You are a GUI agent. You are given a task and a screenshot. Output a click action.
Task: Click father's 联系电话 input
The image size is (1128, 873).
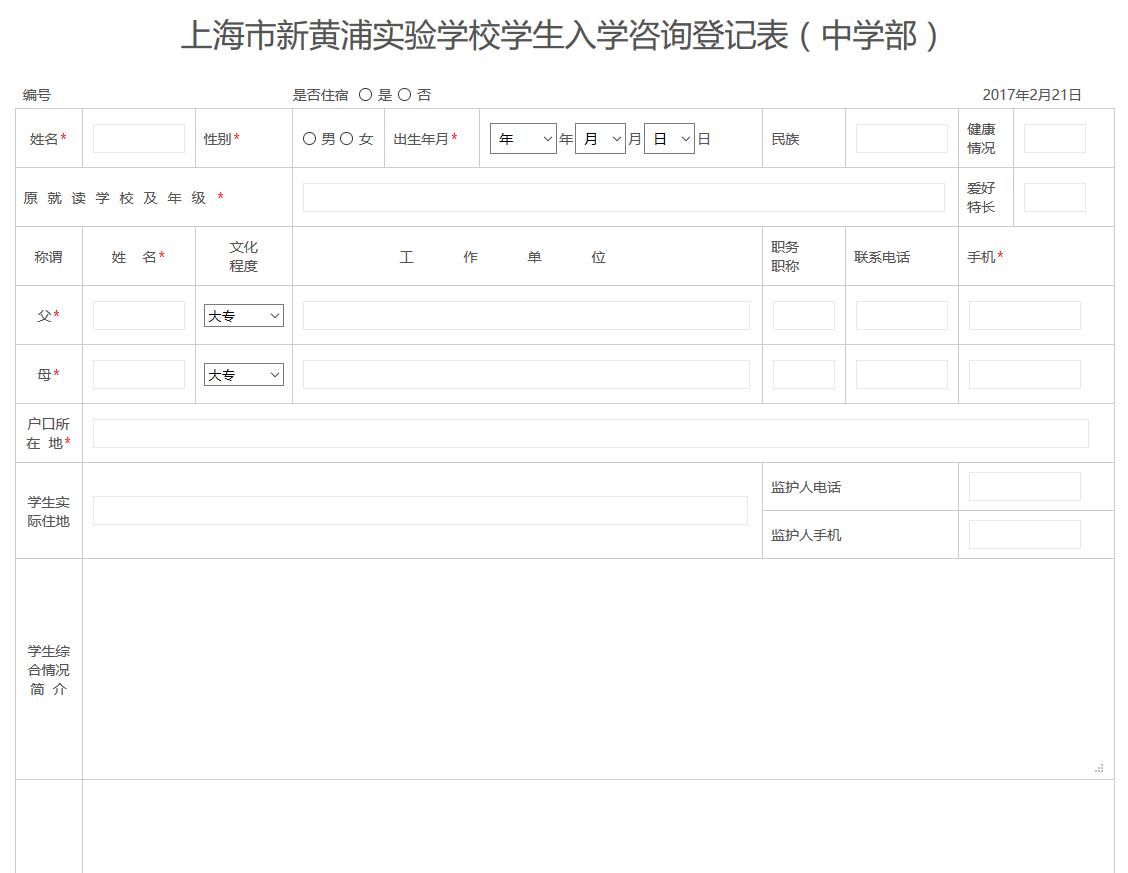(901, 316)
